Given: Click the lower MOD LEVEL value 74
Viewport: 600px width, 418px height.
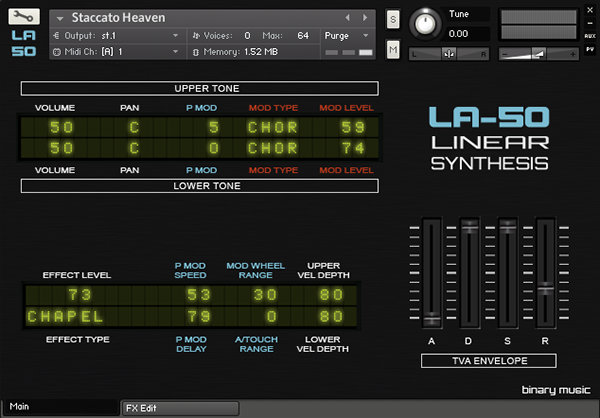Looking at the screenshot, I should [353, 148].
